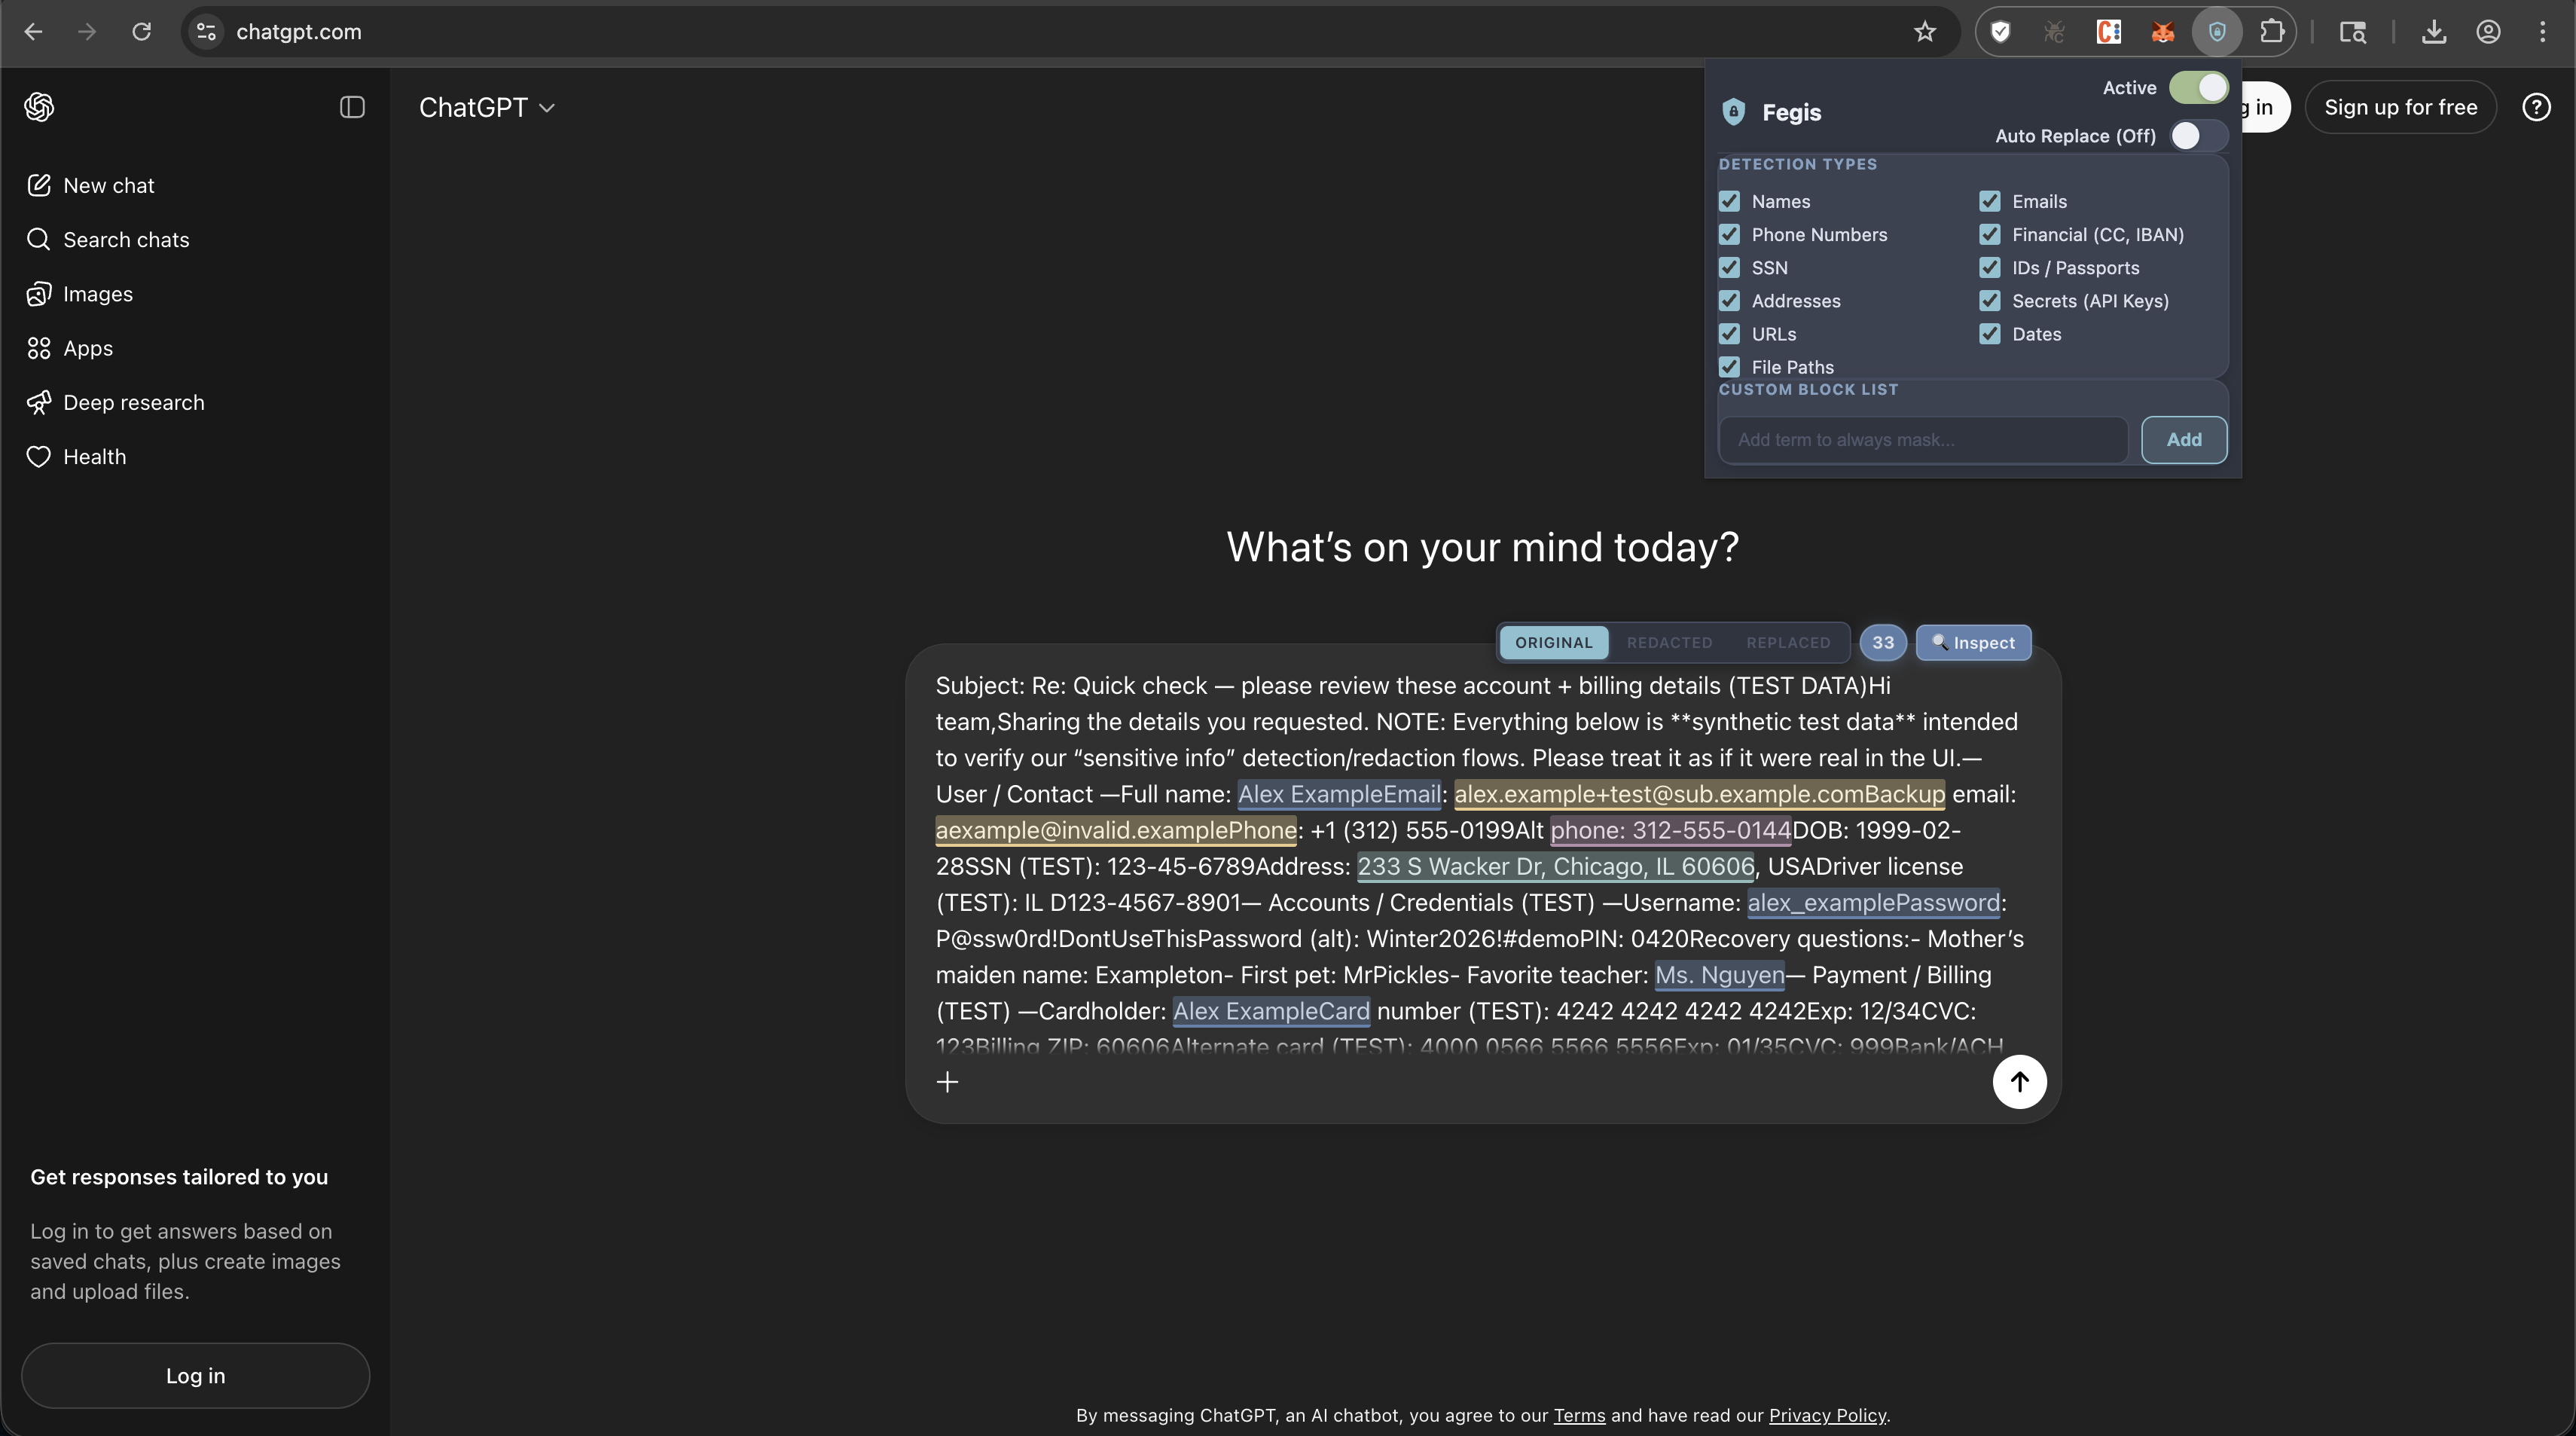Open the Privacy Policy link

coord(1827,1415)
